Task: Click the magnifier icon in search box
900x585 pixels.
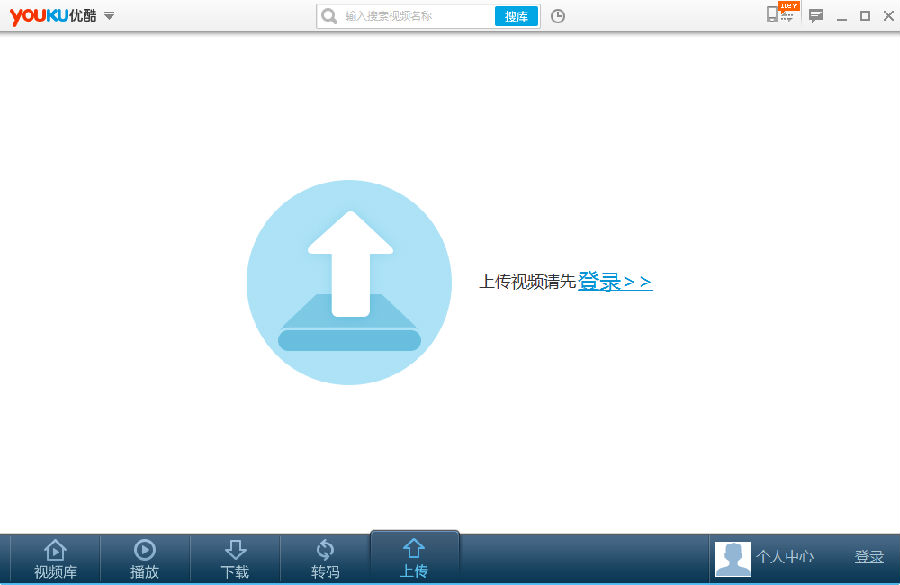Action: click(329, 16)
